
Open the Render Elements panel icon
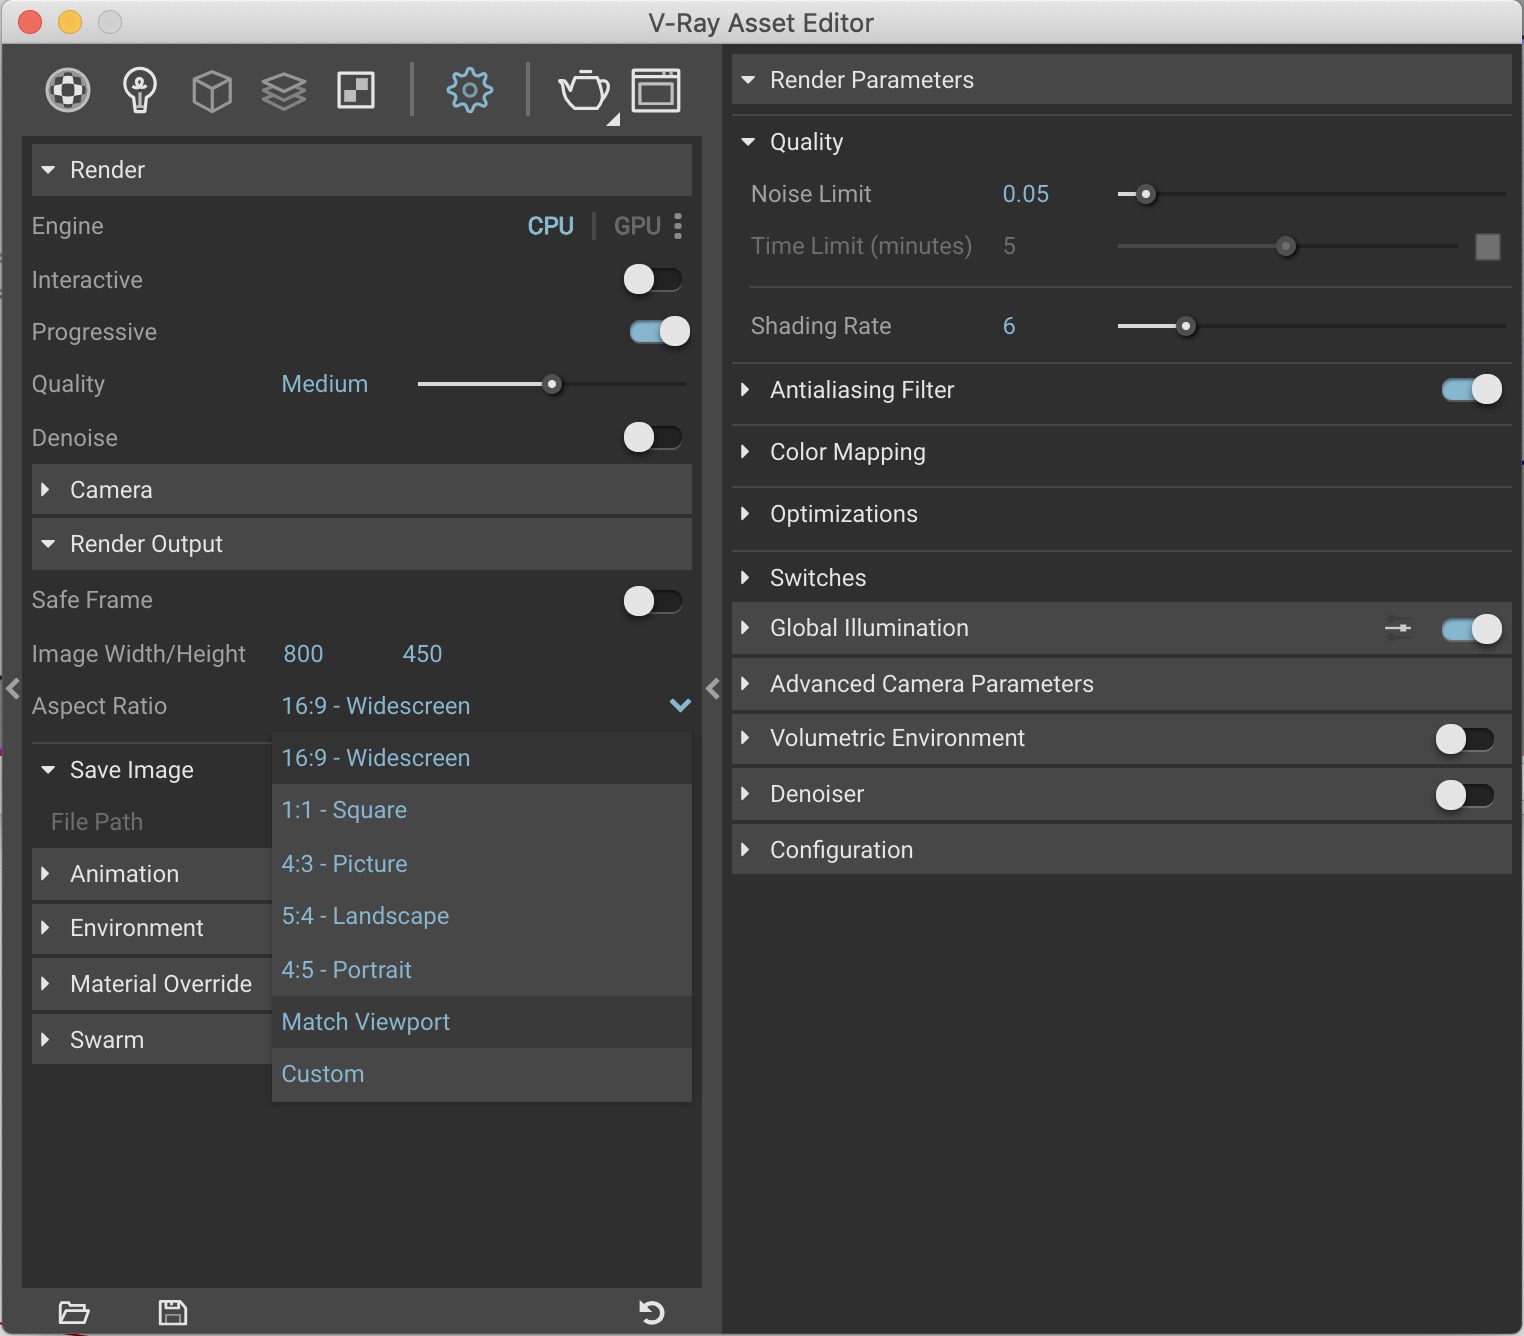pos(355,91)
